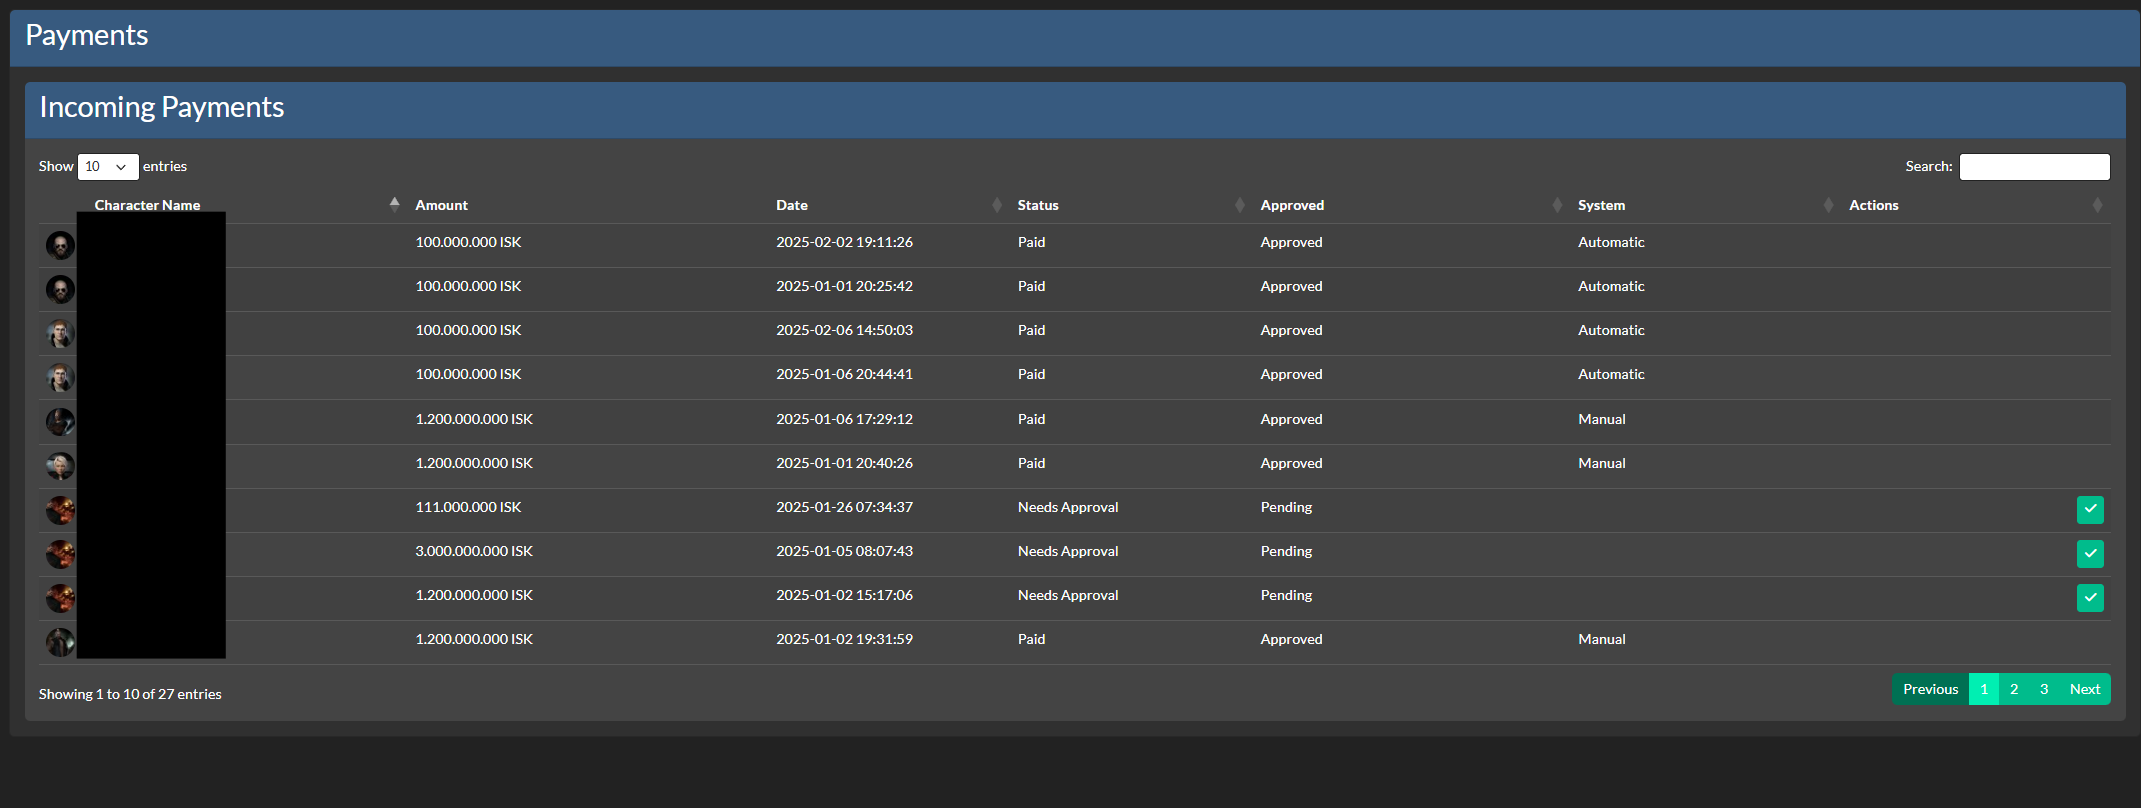Open the Show entries count dropdown

(107, 167)
